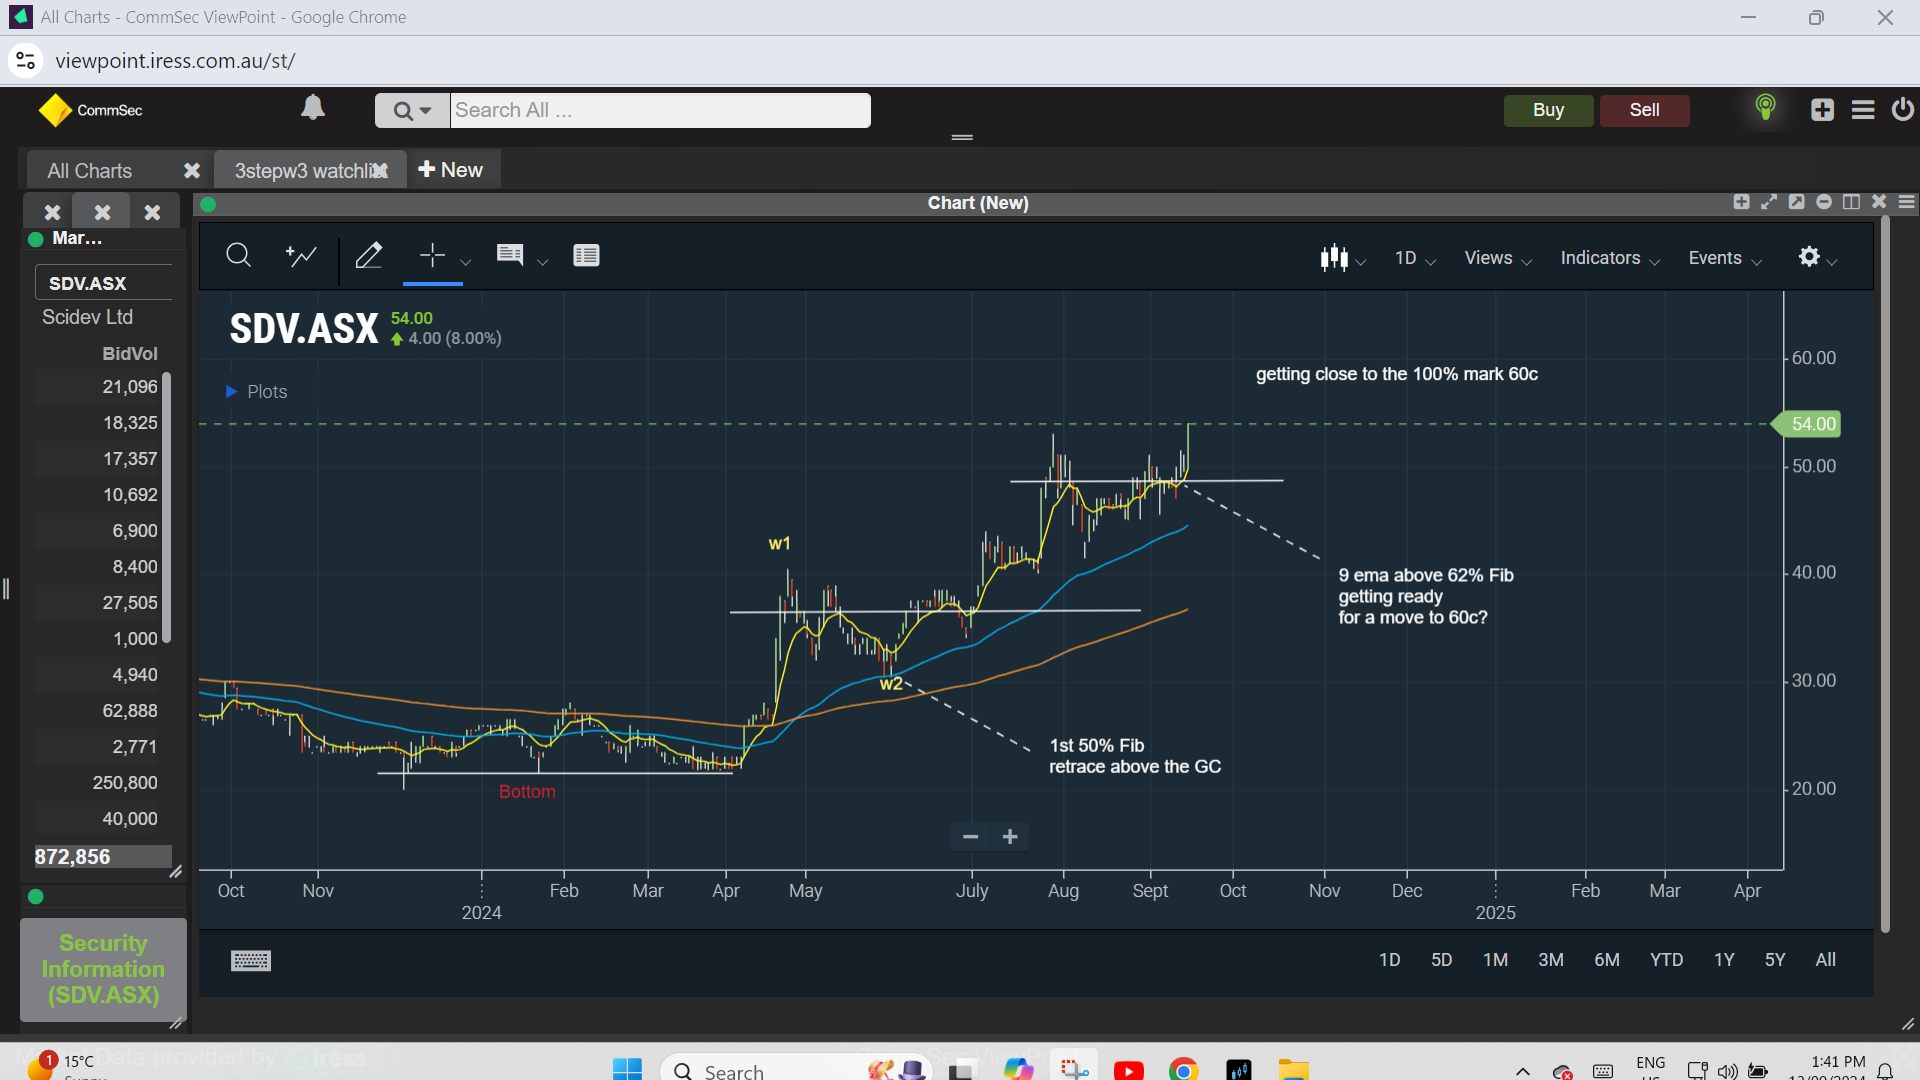Select the 6M time range
The width and height of the screenshot is (1920, 1080).
(1607, 960)
